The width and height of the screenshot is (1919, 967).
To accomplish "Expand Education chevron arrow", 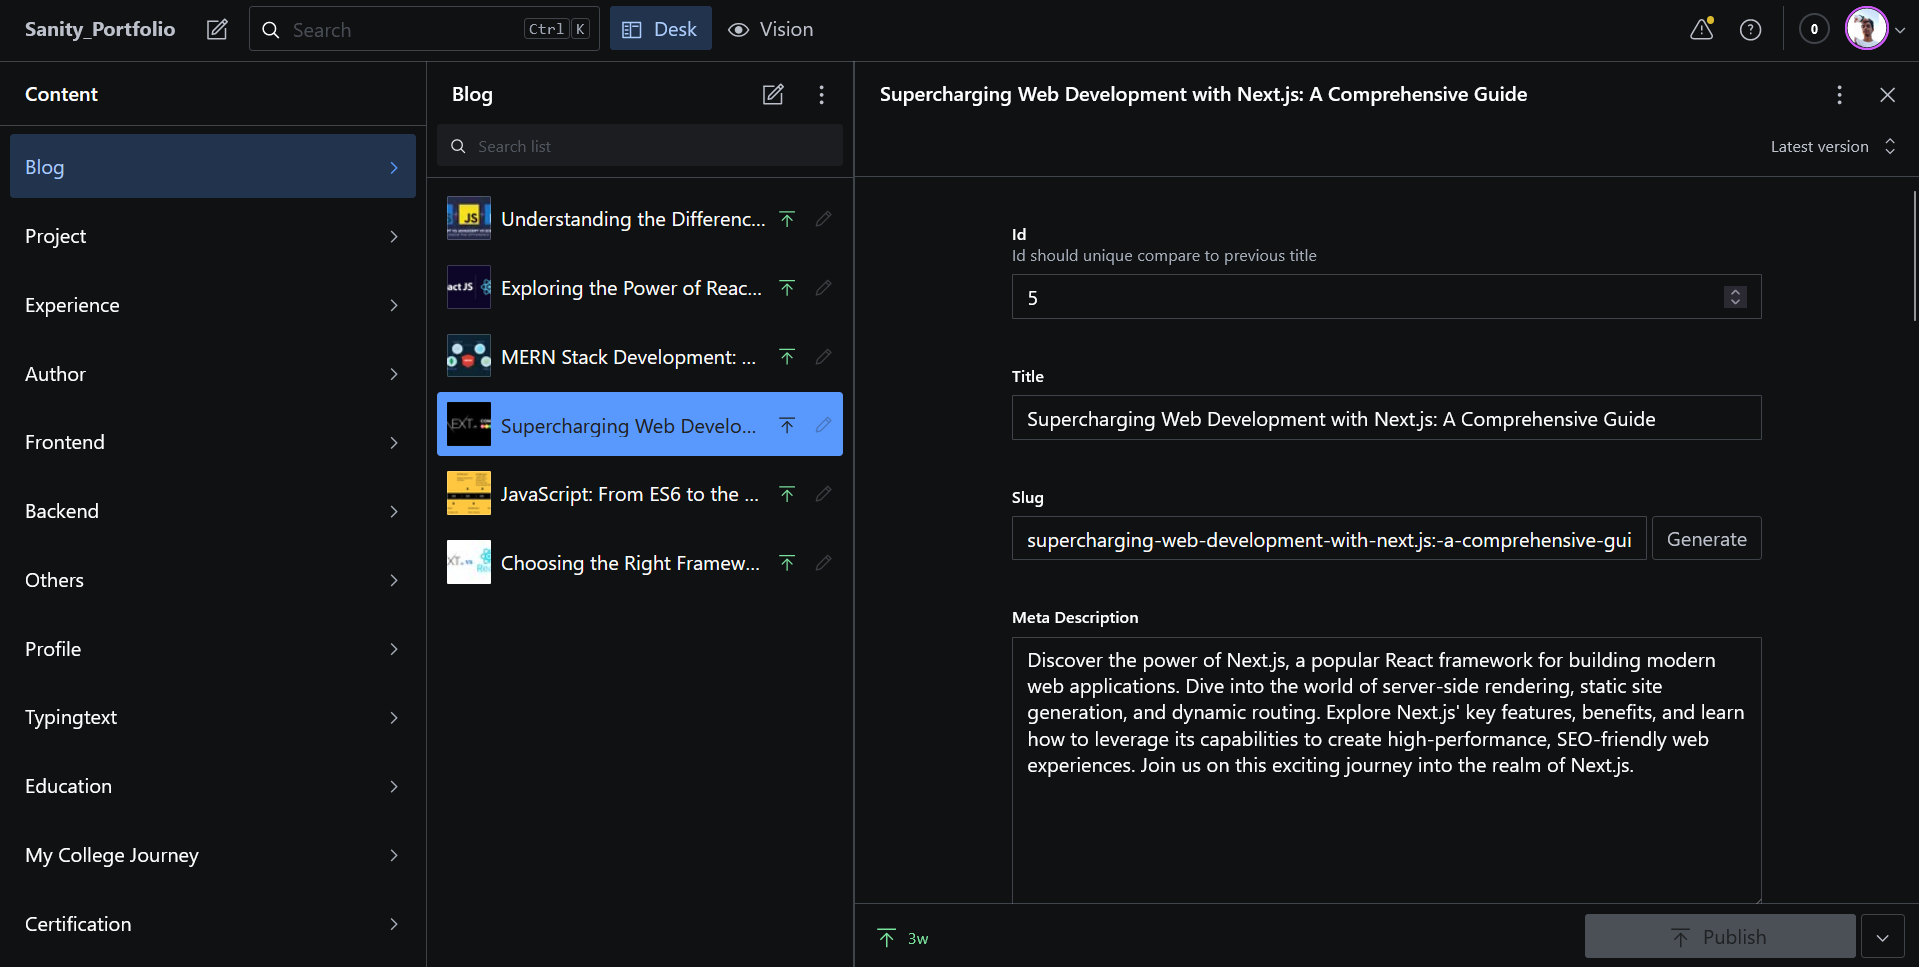I will pos(394,787).
